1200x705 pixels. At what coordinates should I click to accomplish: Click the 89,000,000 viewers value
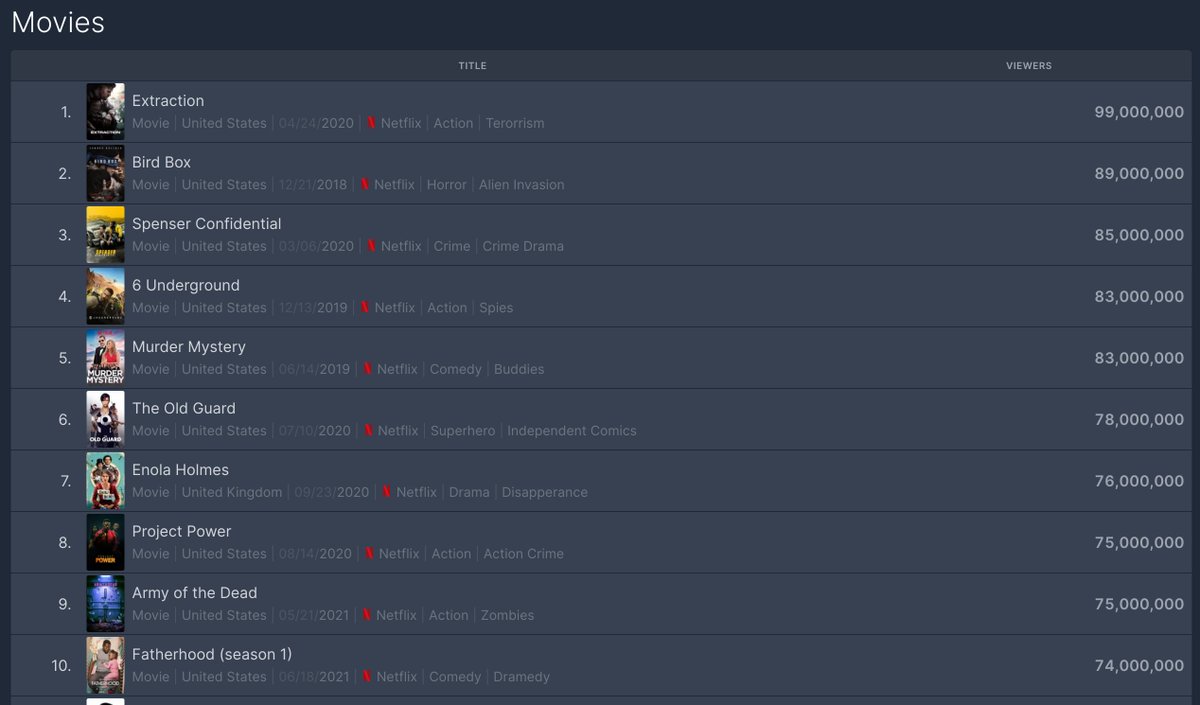(1139, 174)
